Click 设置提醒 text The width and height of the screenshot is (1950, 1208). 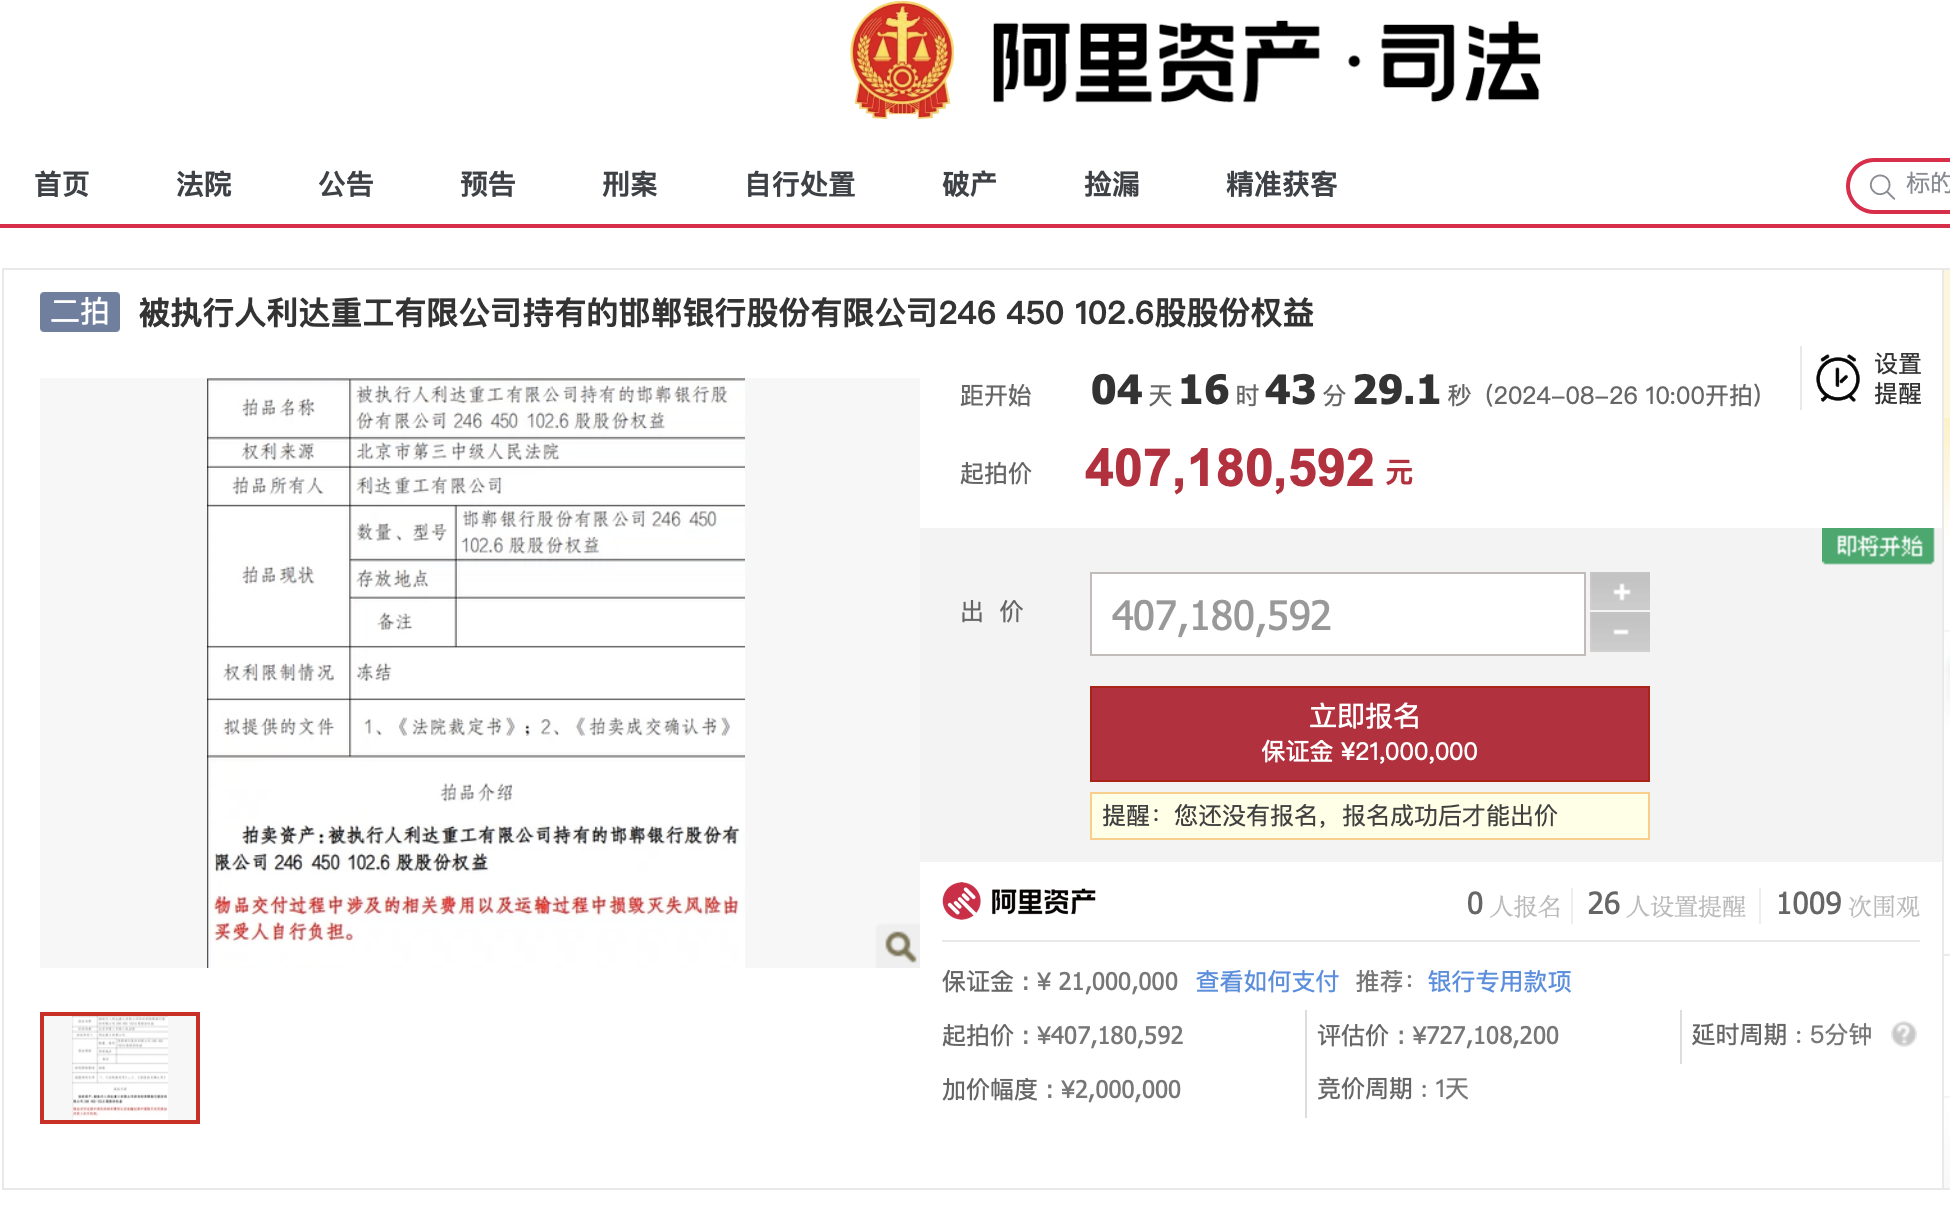(1897, 379)
